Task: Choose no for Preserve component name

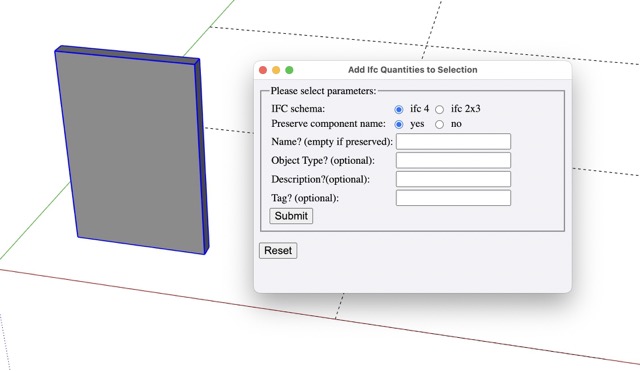Action: pos(439,124)
